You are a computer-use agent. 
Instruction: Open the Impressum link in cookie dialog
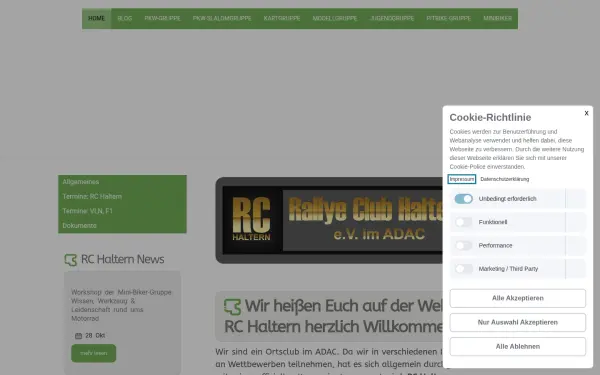(x=462, y=179)
